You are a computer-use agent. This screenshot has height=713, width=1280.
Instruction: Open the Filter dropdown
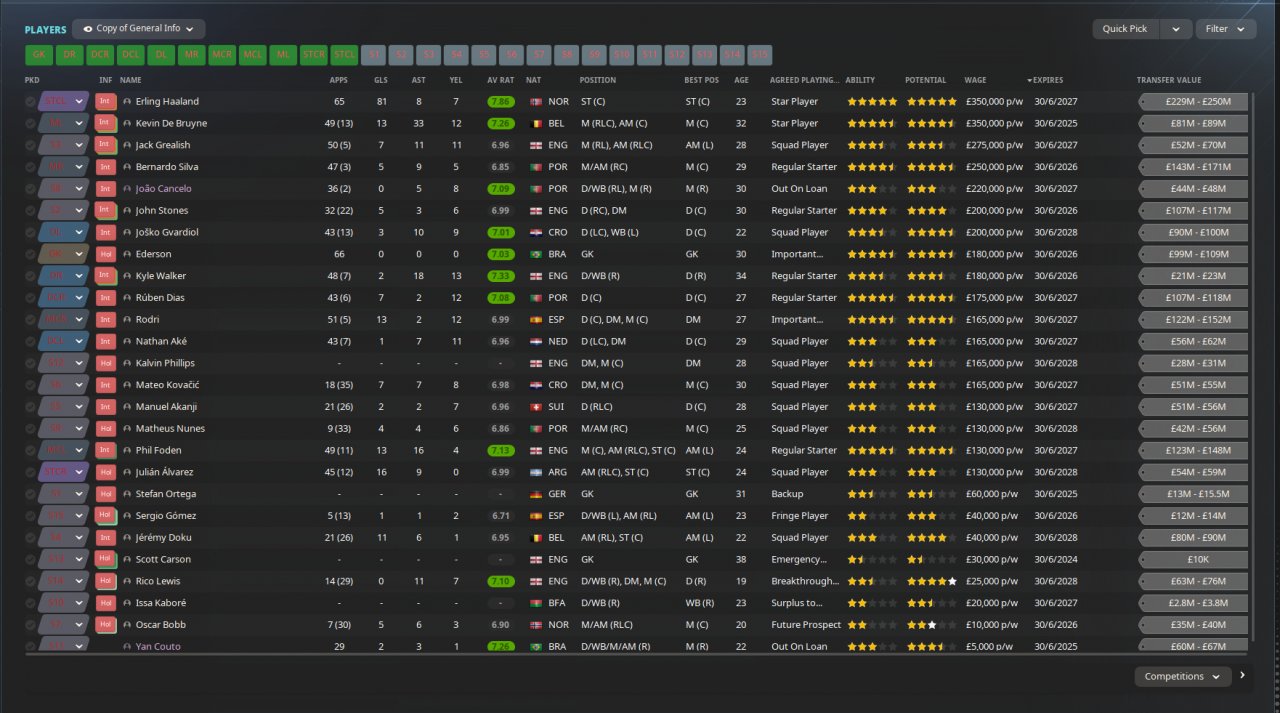[1226, 29]
